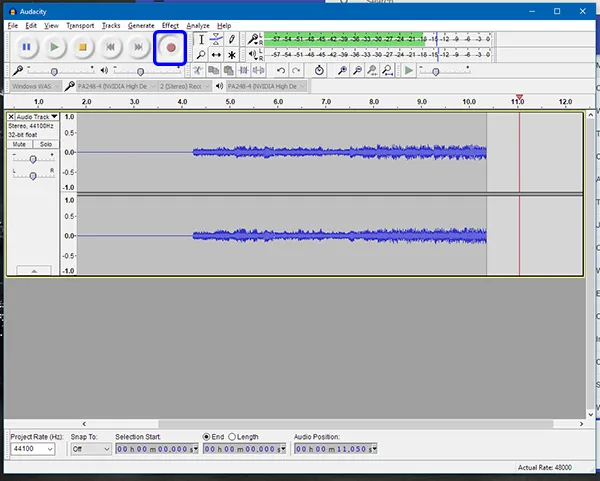Open the Generate menu
The image size is (600, 481).
[141, 26]
